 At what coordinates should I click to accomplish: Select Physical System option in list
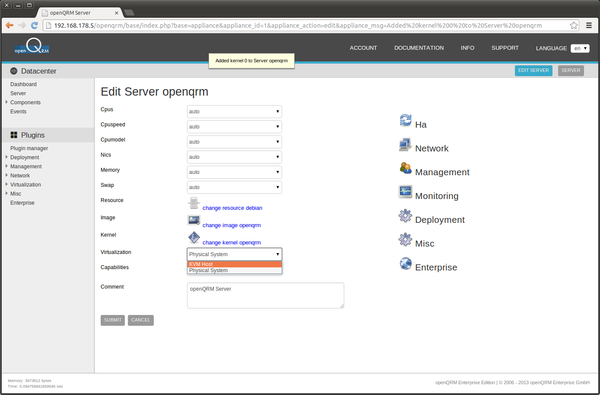[234, 270]
